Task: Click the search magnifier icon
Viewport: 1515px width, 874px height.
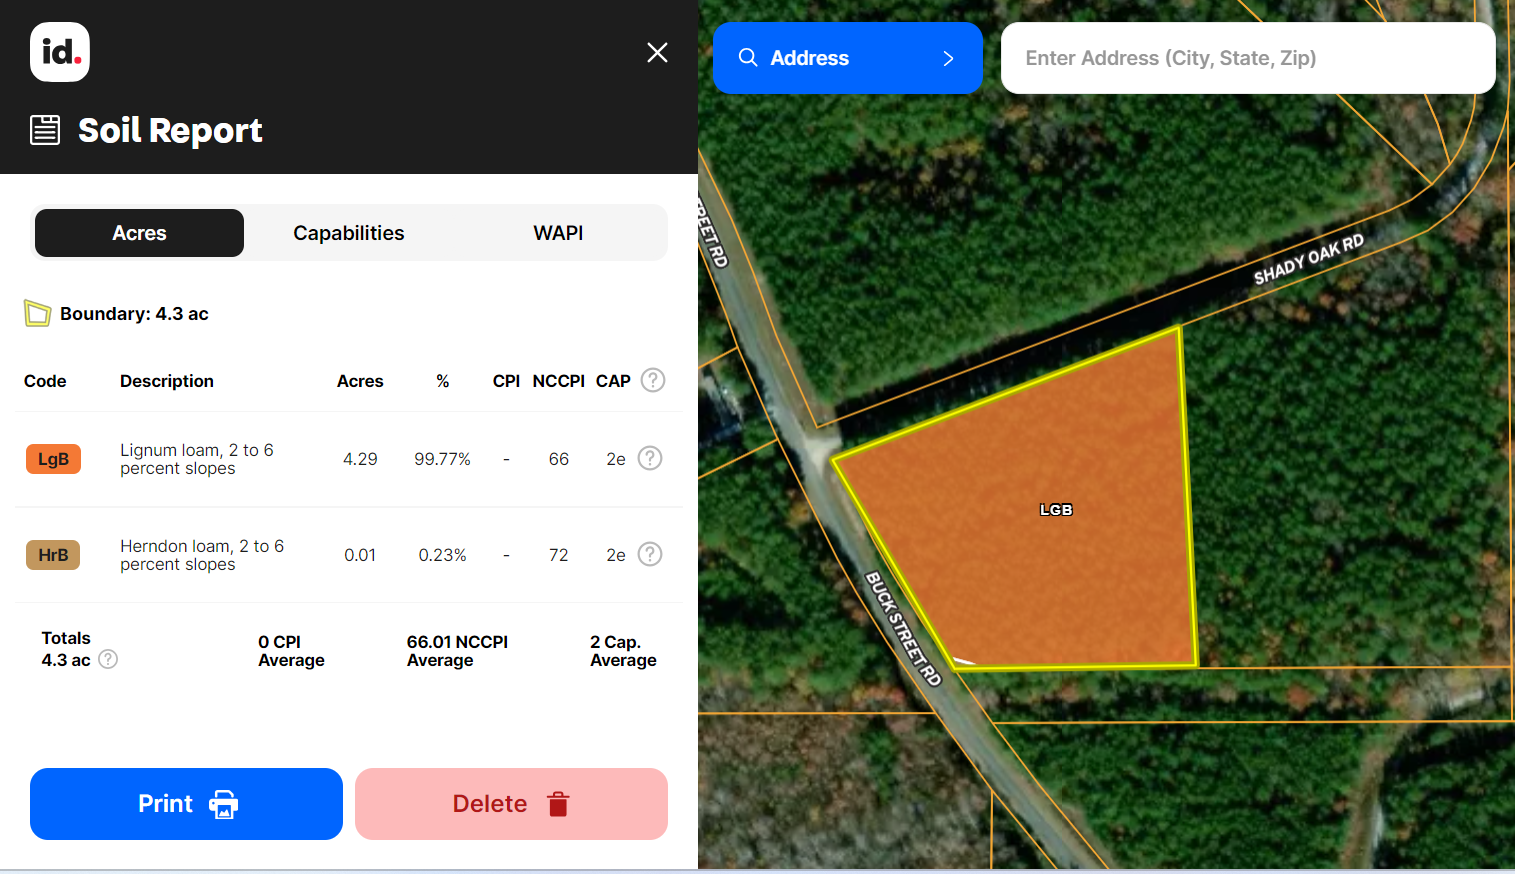Action: point(748,58)
